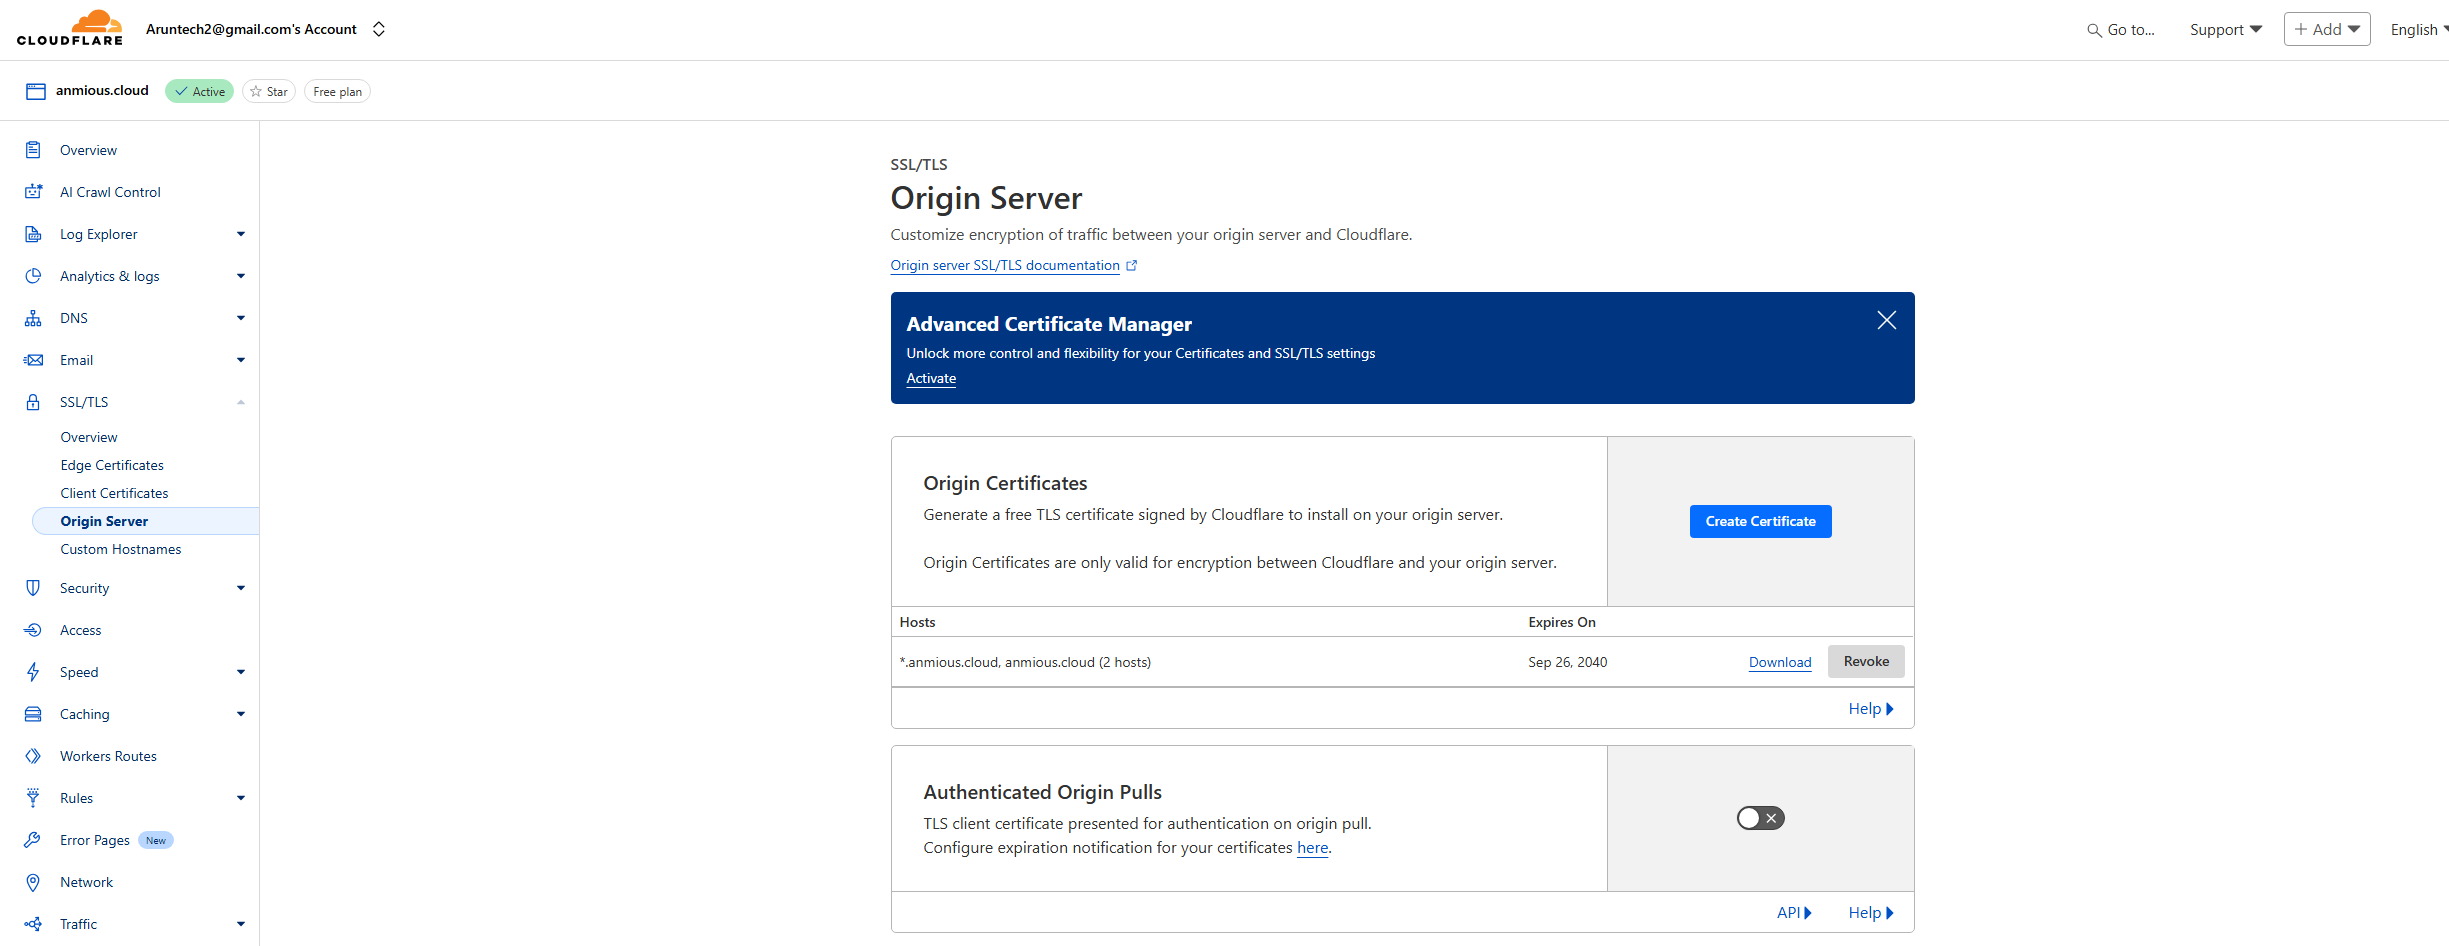This screenshot has height=946, width=2449.
Task: Select the Caching icon
Action: pos(34,713)
